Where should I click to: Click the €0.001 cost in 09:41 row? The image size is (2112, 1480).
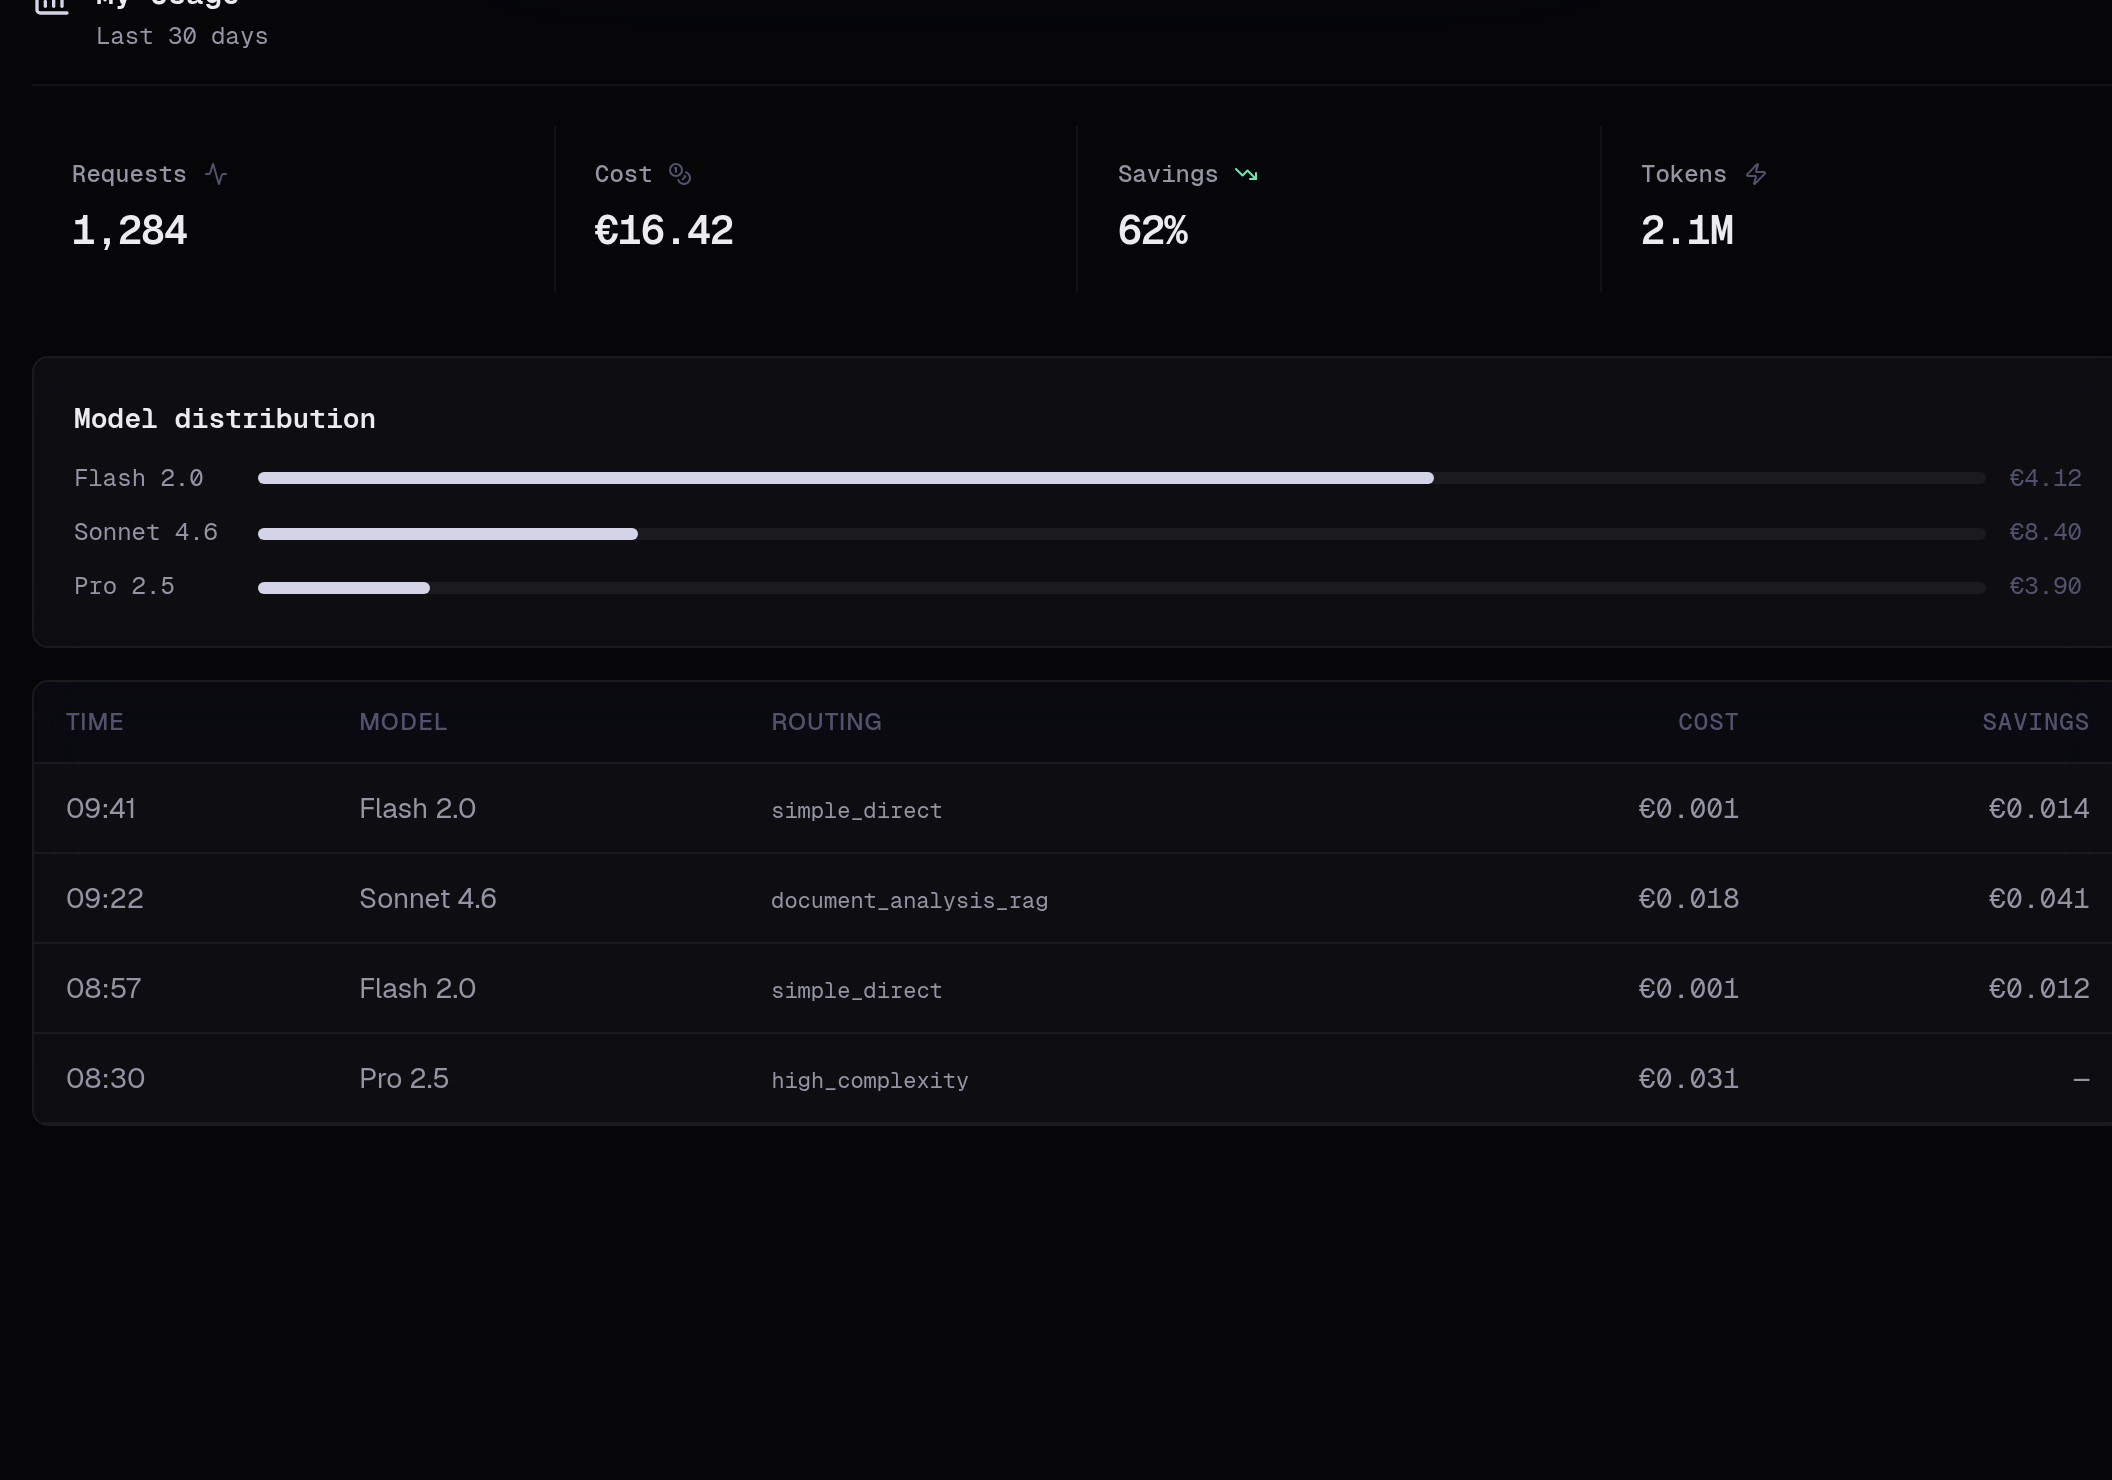[x=1689, y=808]
